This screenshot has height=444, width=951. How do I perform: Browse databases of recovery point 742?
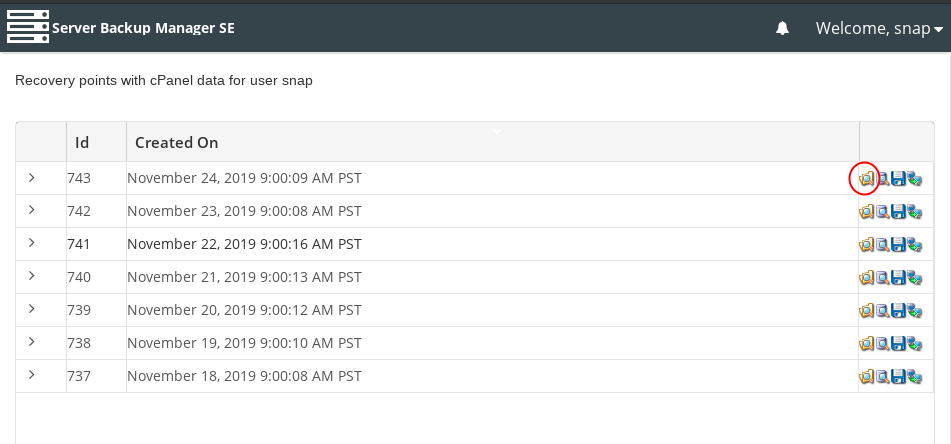click(x=883, y=212)
